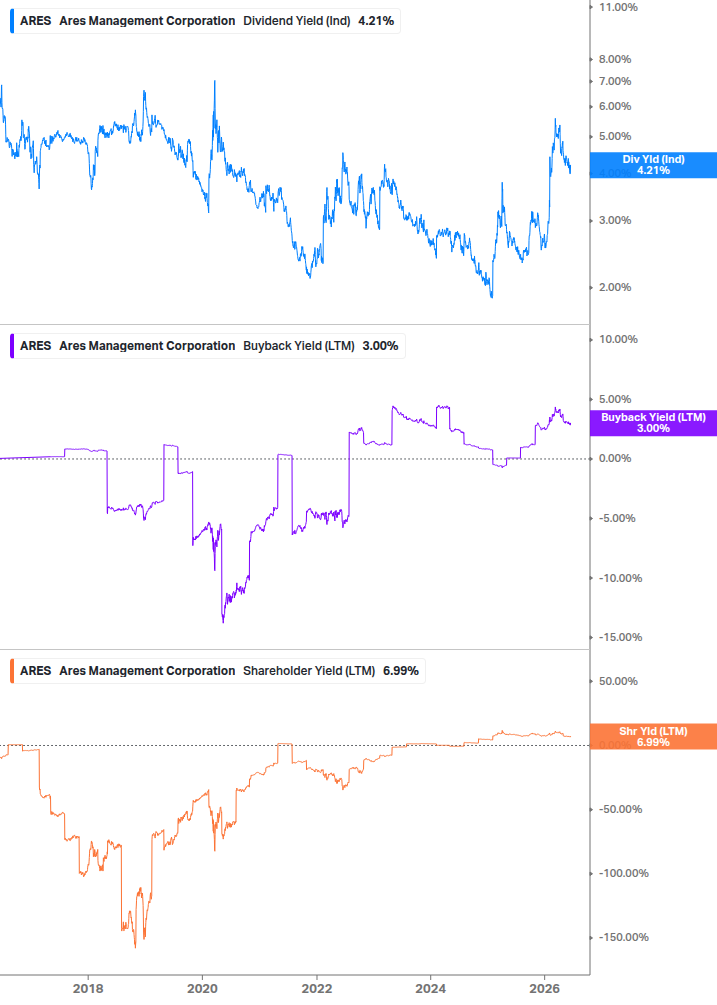Screen dimensions: 717x1005
Task: Click the 2020 label on the time axis
Action: coord(202,988)
